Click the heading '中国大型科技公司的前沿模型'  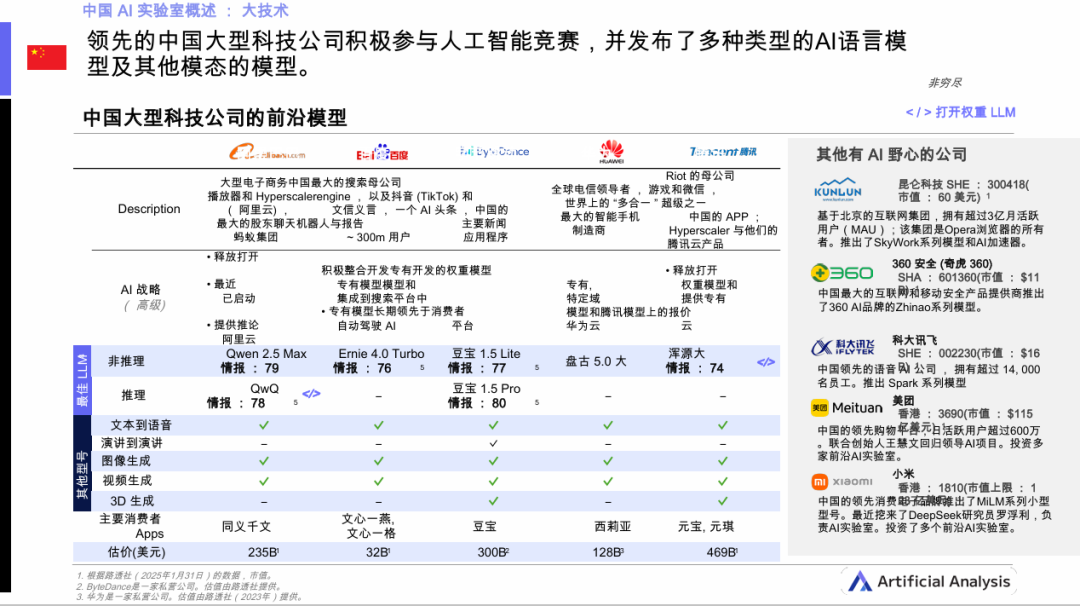click(x=215, y=118)
